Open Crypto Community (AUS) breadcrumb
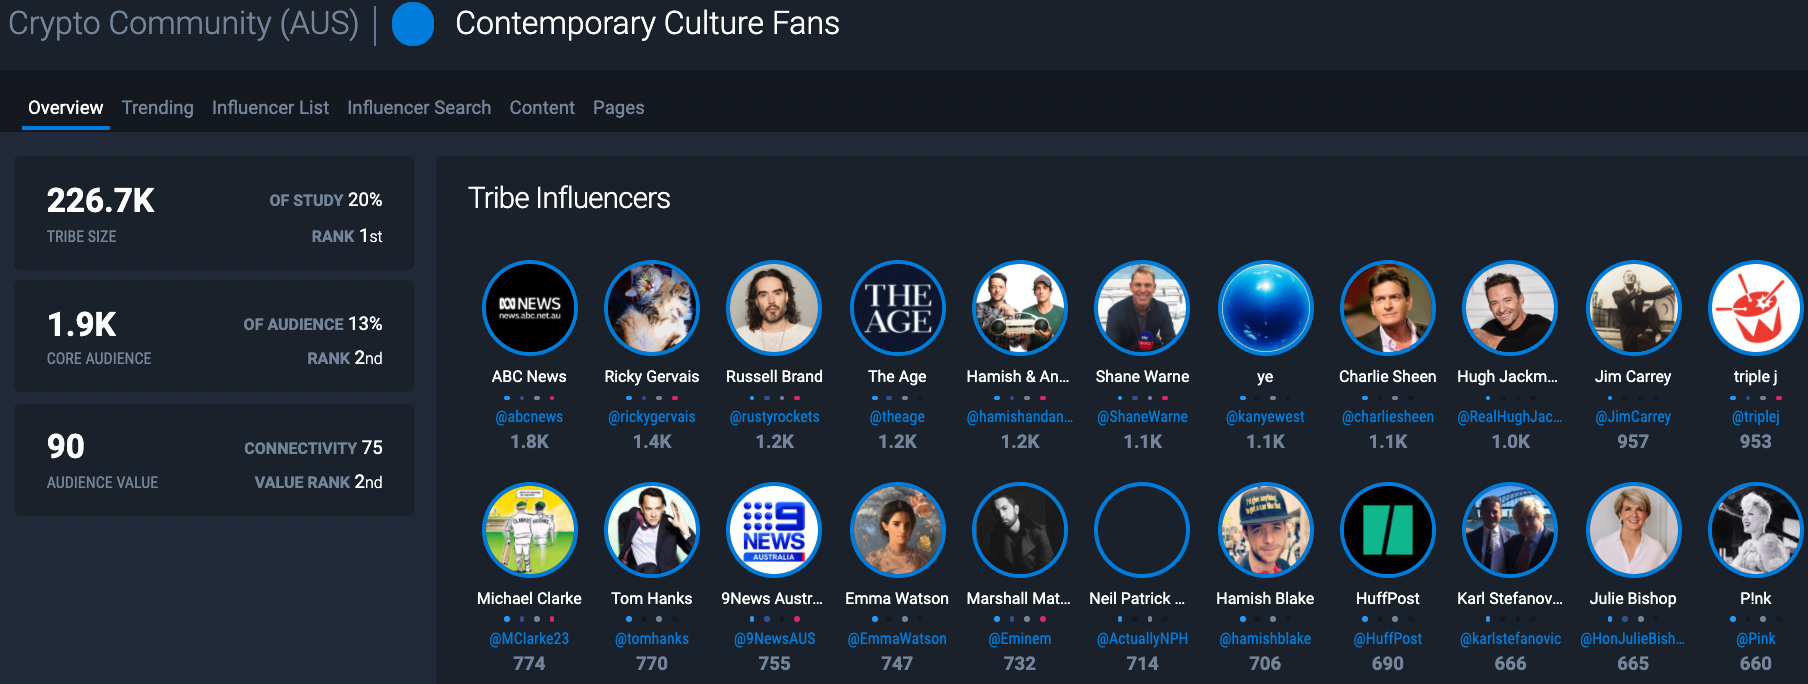 tap(183, 23)
